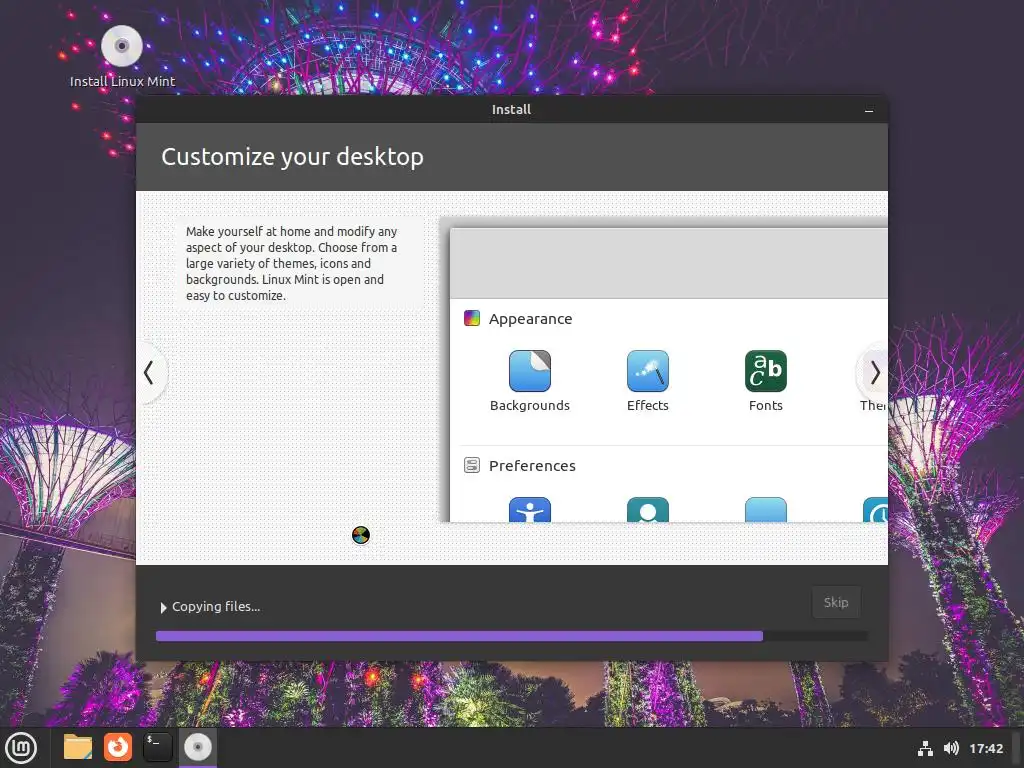Go to the previous installer slide
The image size is (1024, 768).
coord(150,373)
